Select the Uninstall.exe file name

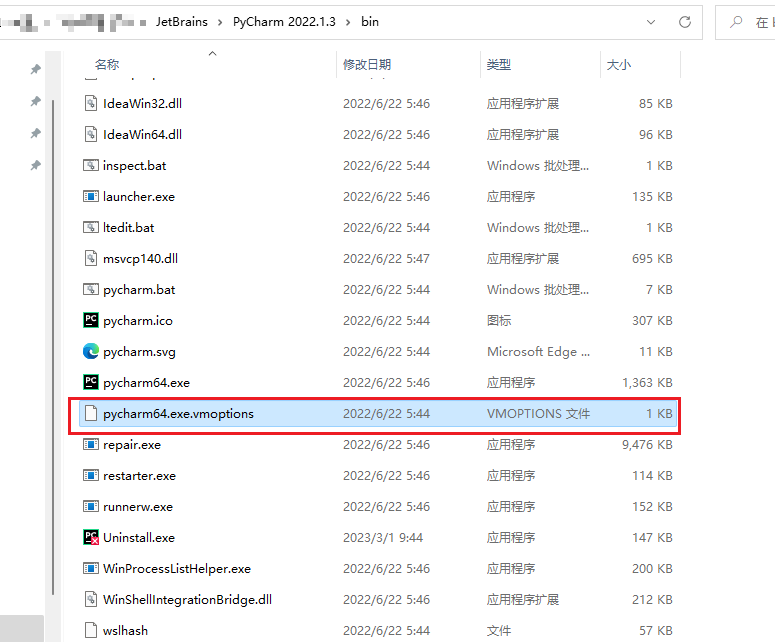(139, 538)
